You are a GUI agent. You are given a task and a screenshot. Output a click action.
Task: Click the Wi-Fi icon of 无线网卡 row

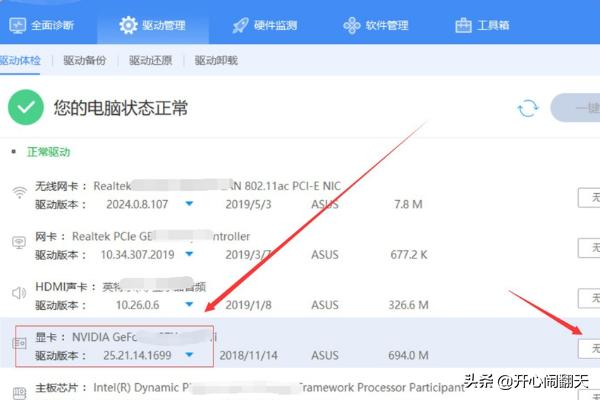tap(19, 192)
